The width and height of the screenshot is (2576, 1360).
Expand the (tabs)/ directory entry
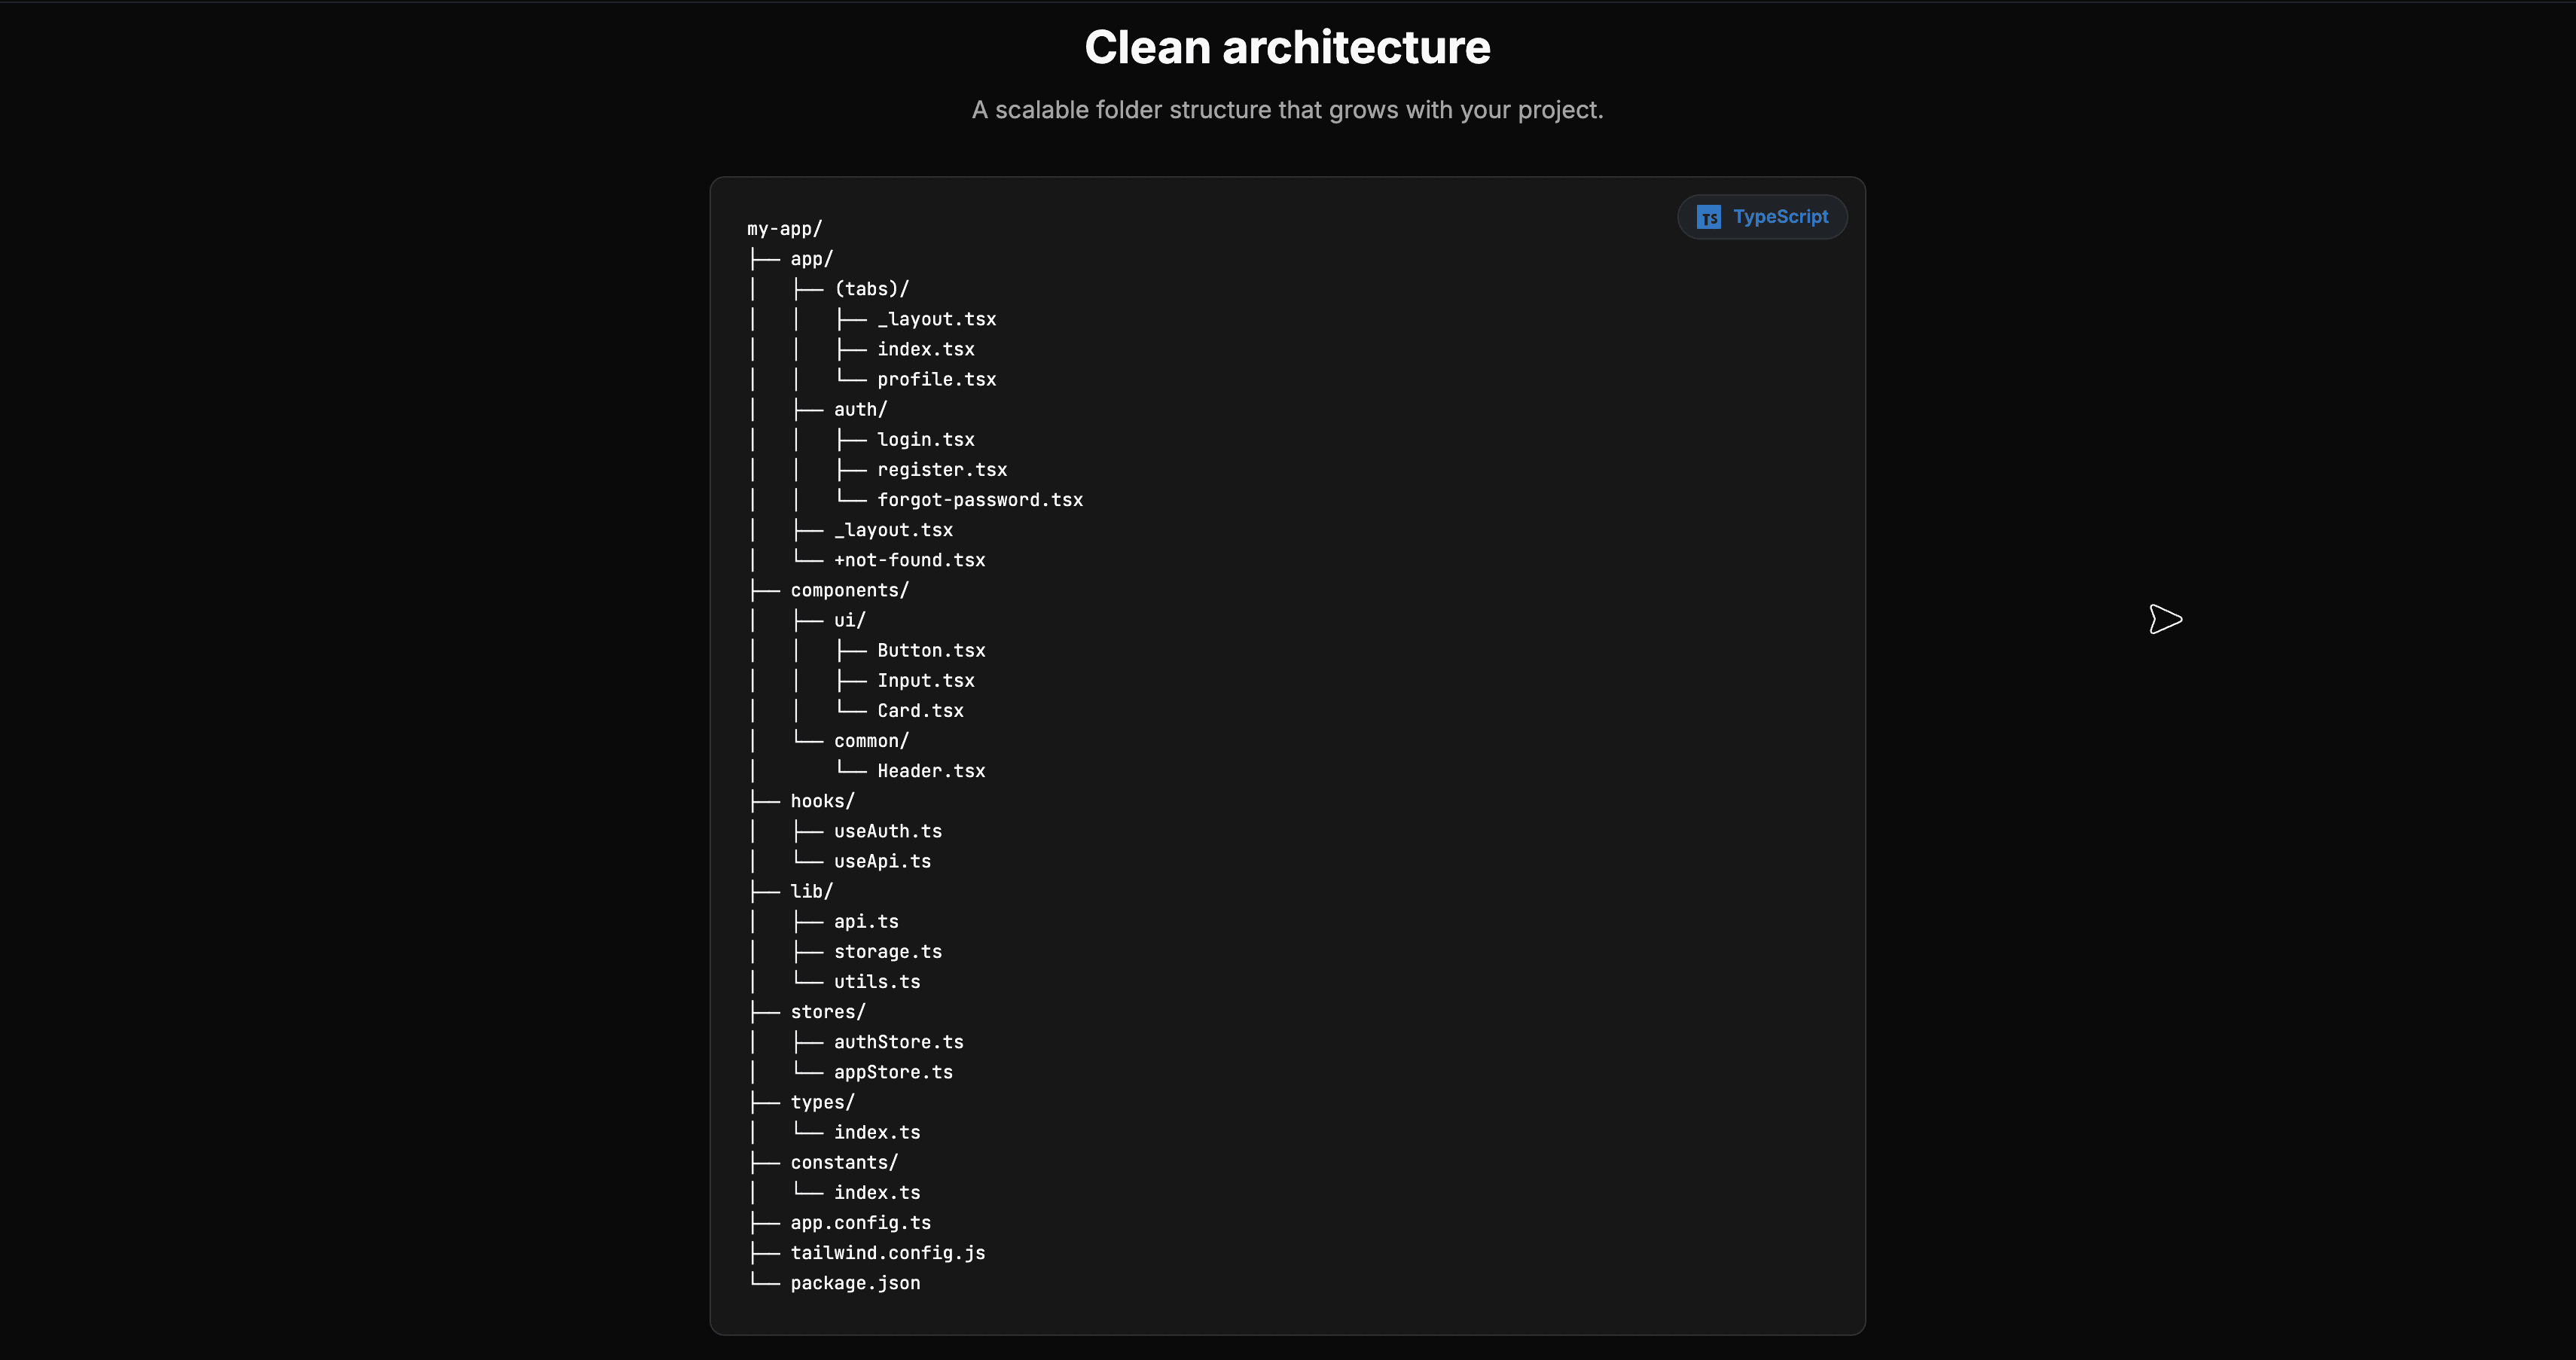[x=873, y=288]
